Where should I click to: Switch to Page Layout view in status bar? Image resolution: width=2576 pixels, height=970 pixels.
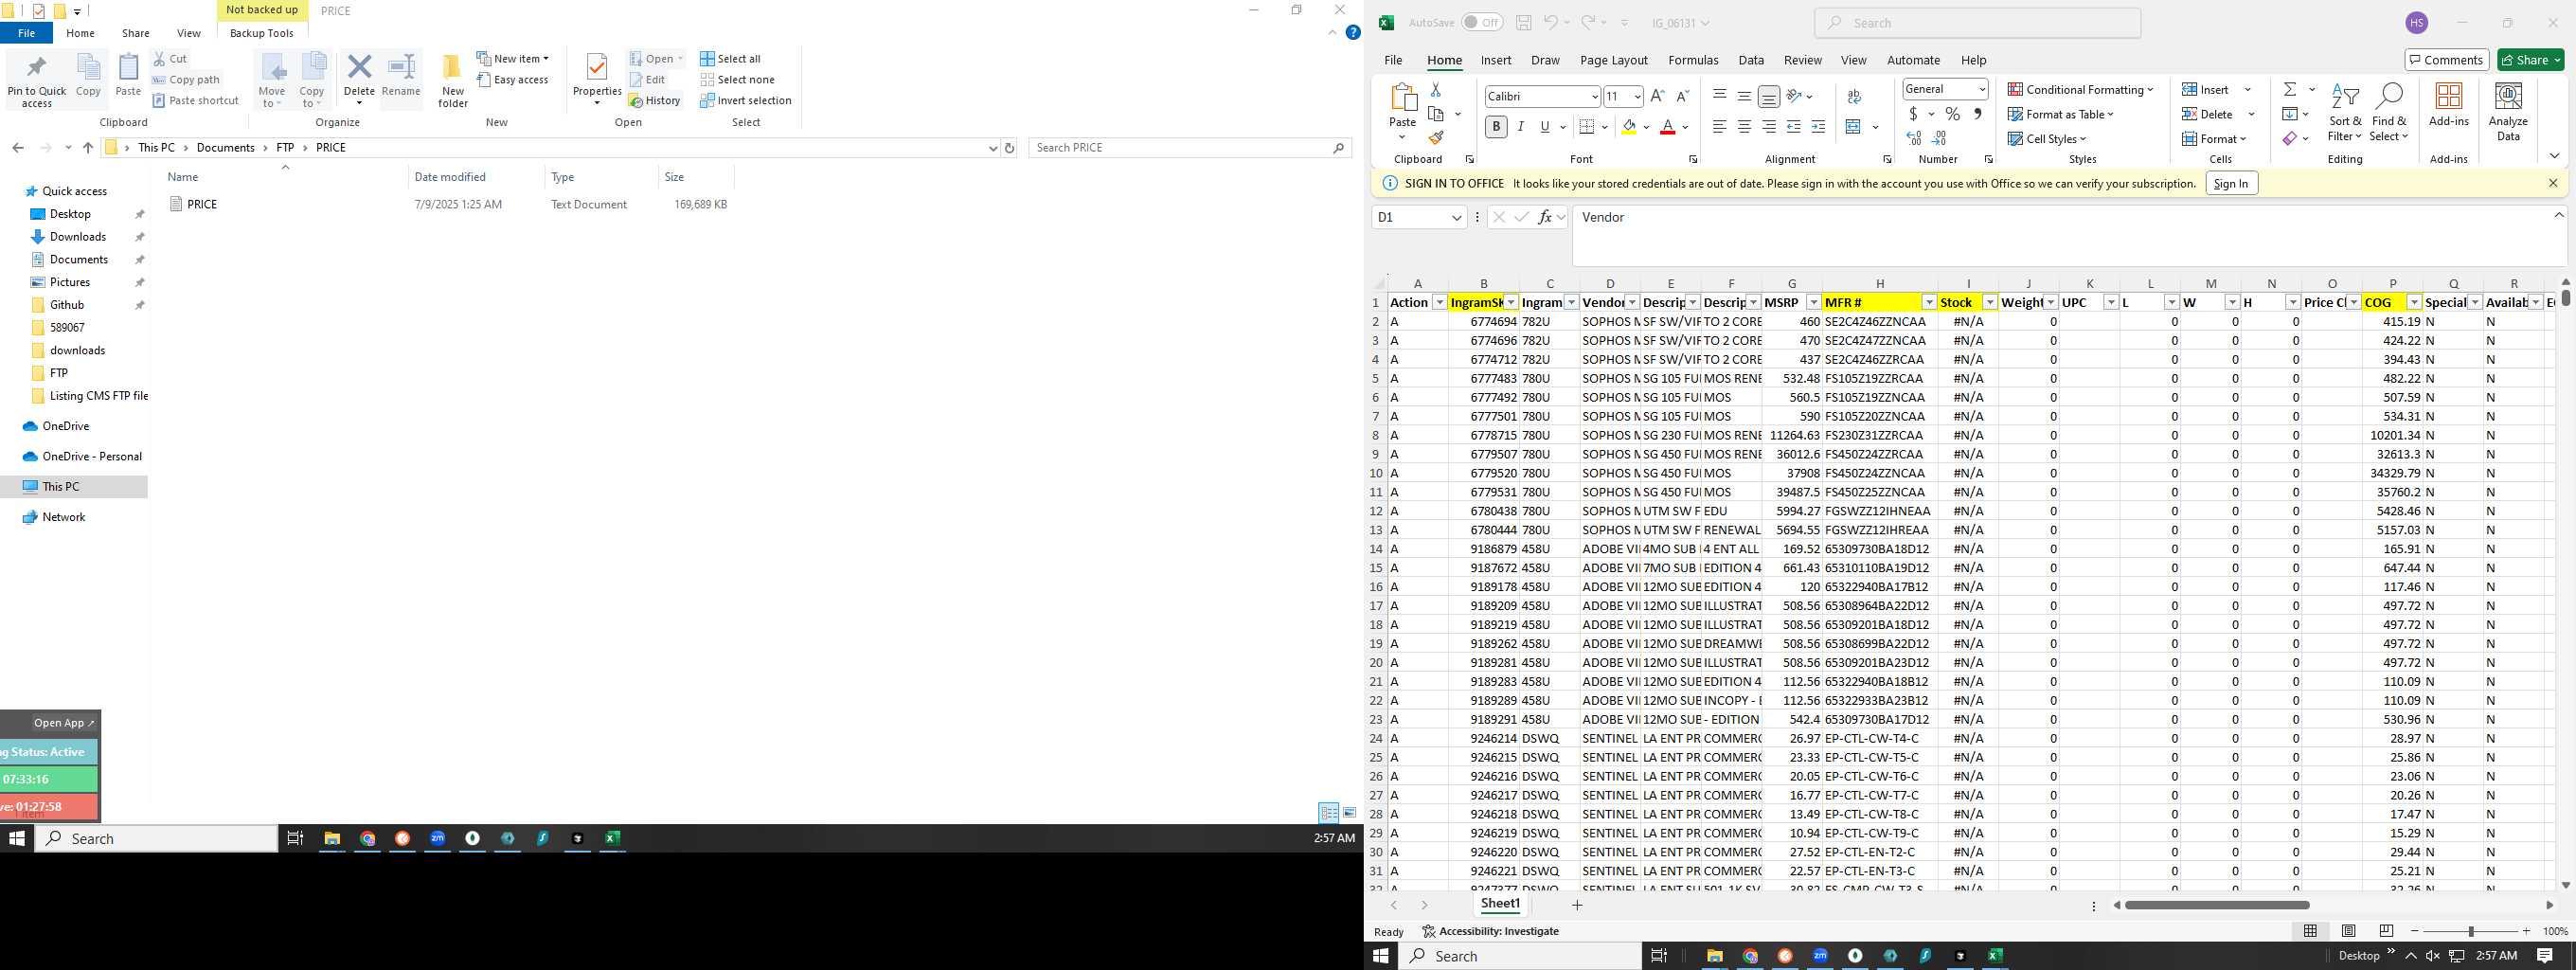point(2348,931)
